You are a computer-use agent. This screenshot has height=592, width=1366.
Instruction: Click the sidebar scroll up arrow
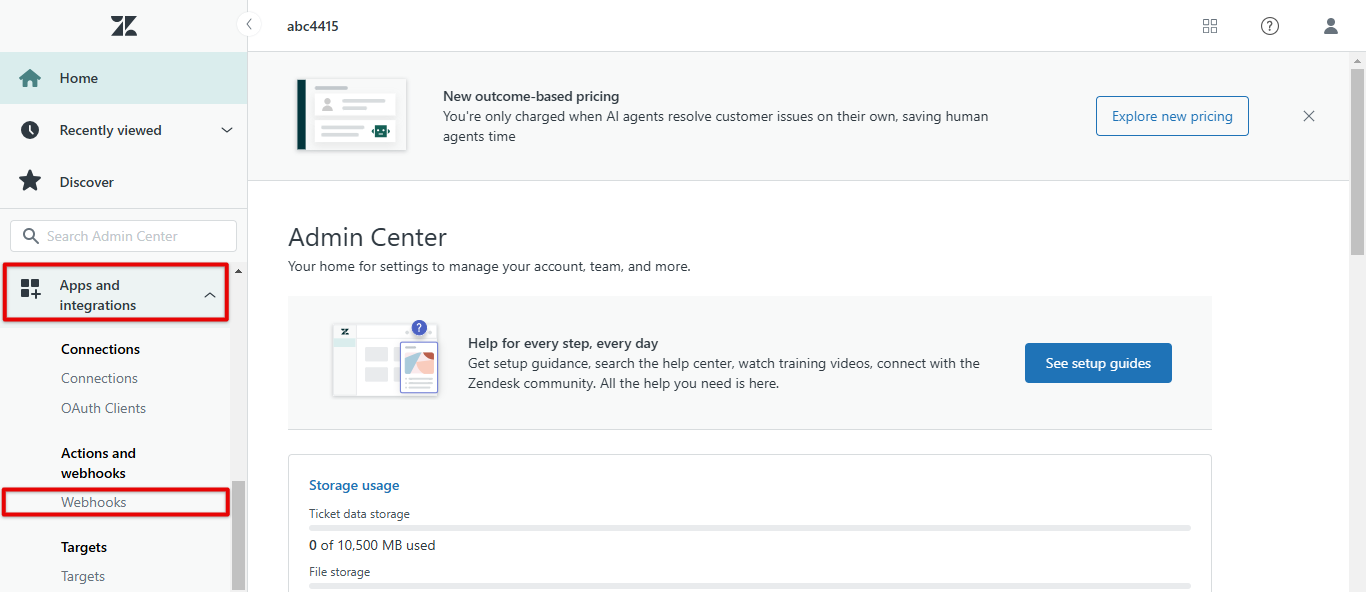[238, 271]
